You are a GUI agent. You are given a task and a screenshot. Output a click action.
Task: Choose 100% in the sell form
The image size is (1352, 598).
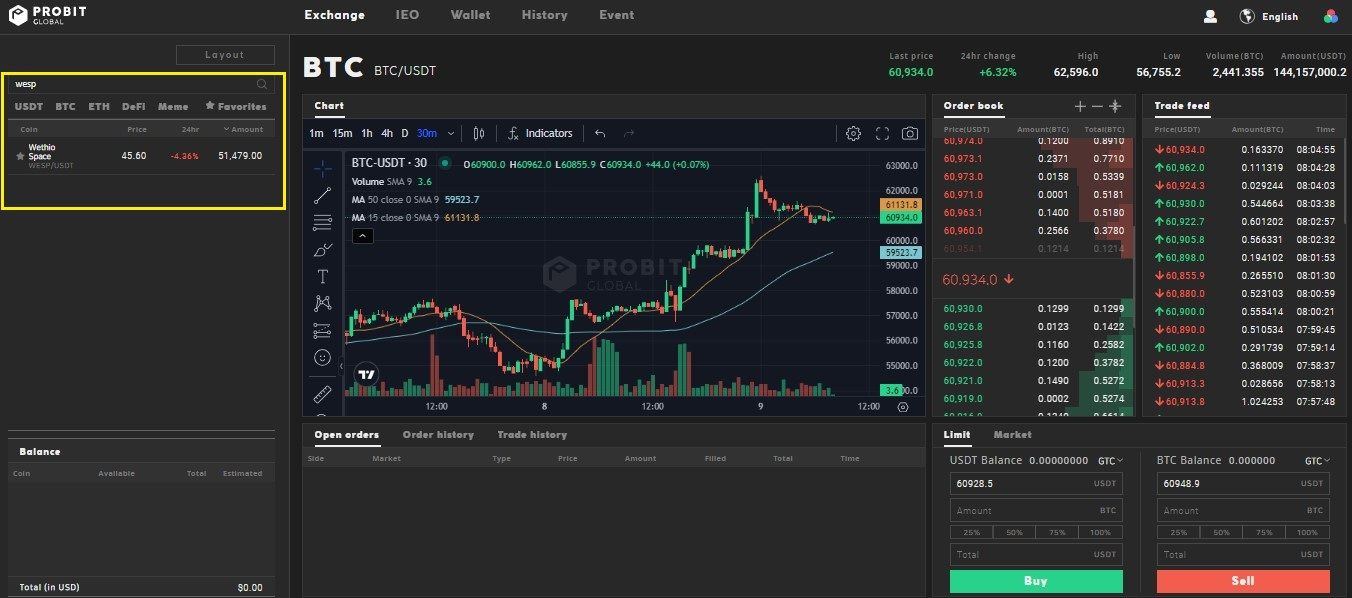[1308, 533]
